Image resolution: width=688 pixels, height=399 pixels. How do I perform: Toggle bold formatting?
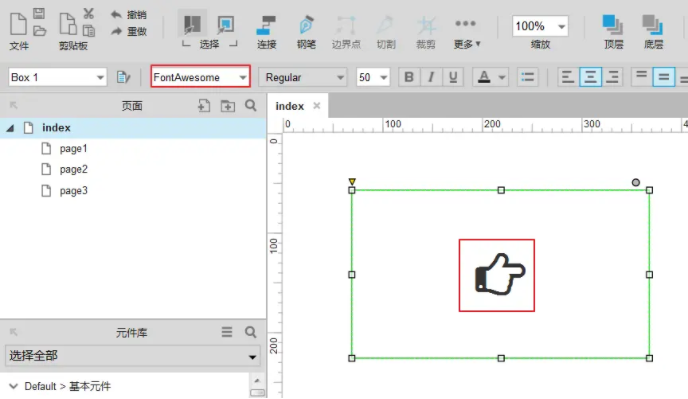(409, 77)
